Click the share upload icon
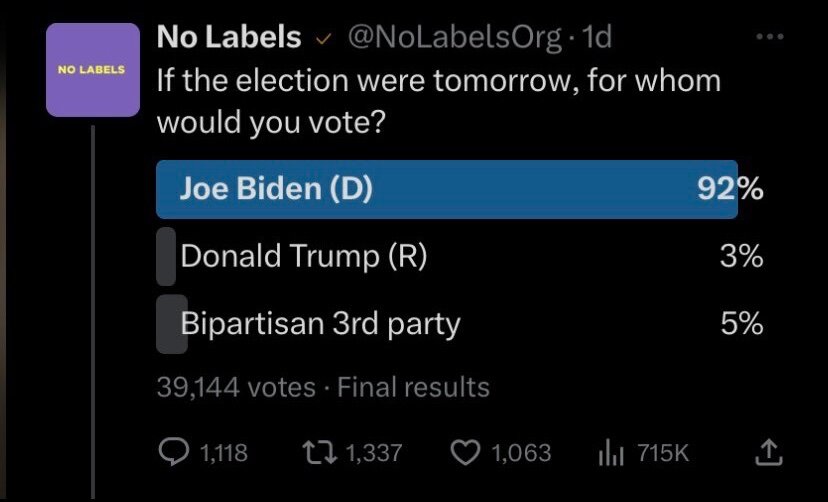This screenshot has height=502, width=828. [769, 452]
